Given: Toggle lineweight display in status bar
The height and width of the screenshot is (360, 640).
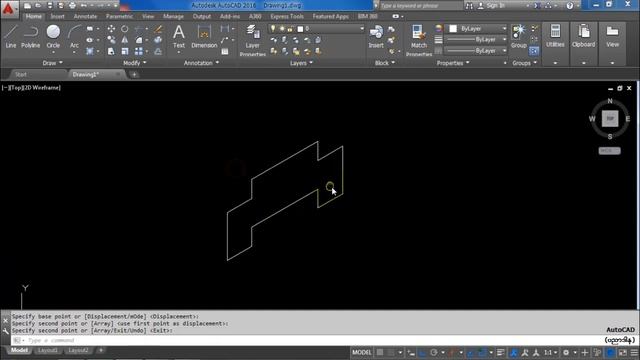Looking at the screenshot, I should click(x=501, y=352).
